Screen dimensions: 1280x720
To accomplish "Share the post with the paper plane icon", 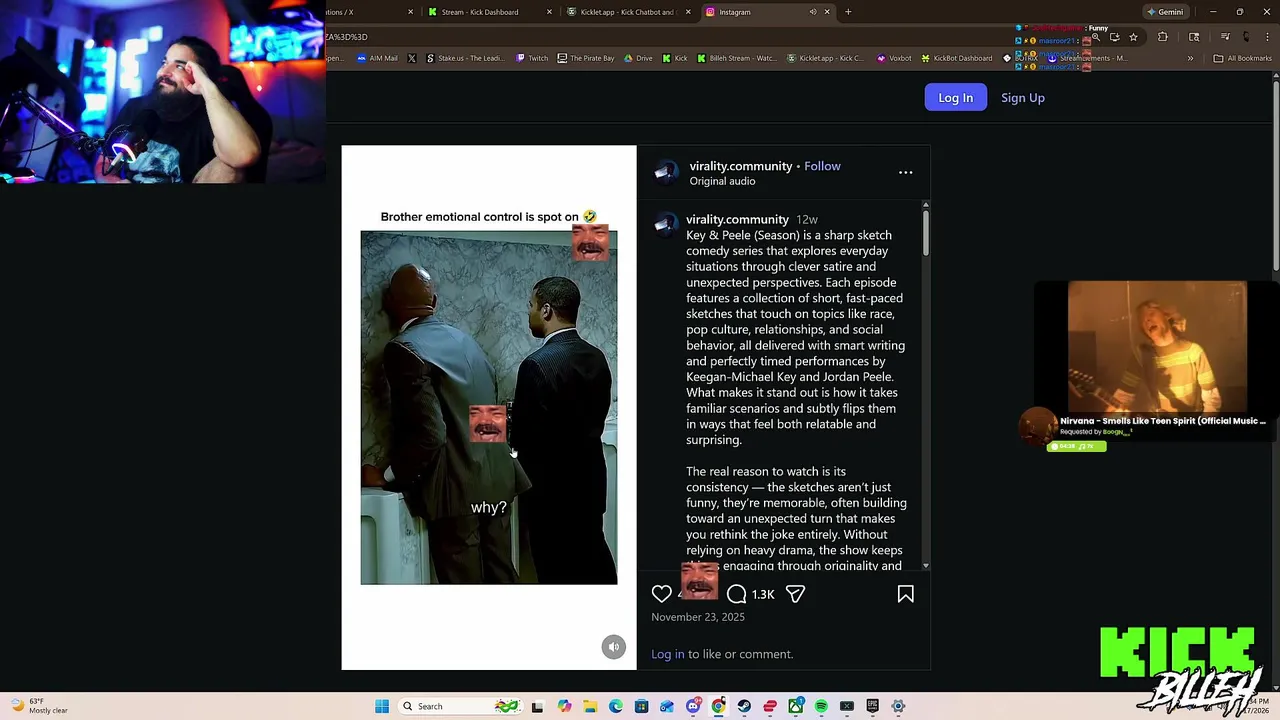I will click(x=795, y=594).
